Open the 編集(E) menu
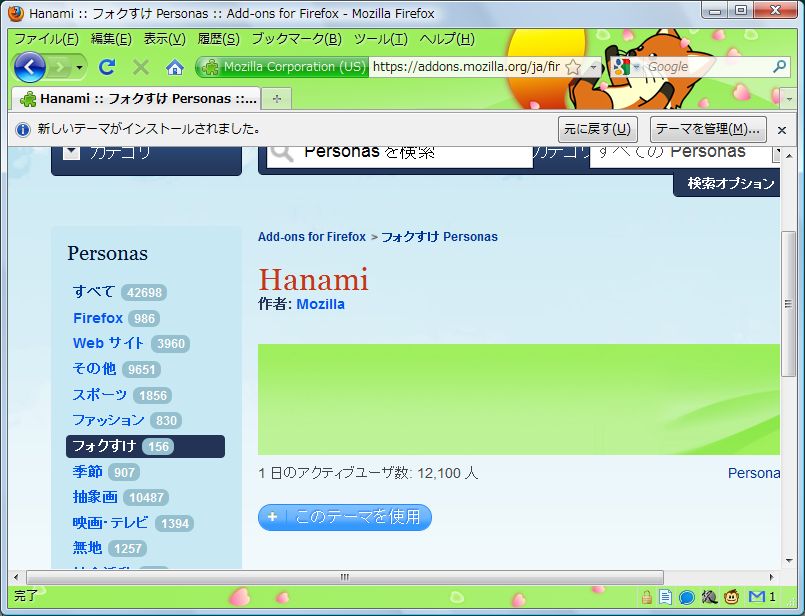 click(111, 39)
